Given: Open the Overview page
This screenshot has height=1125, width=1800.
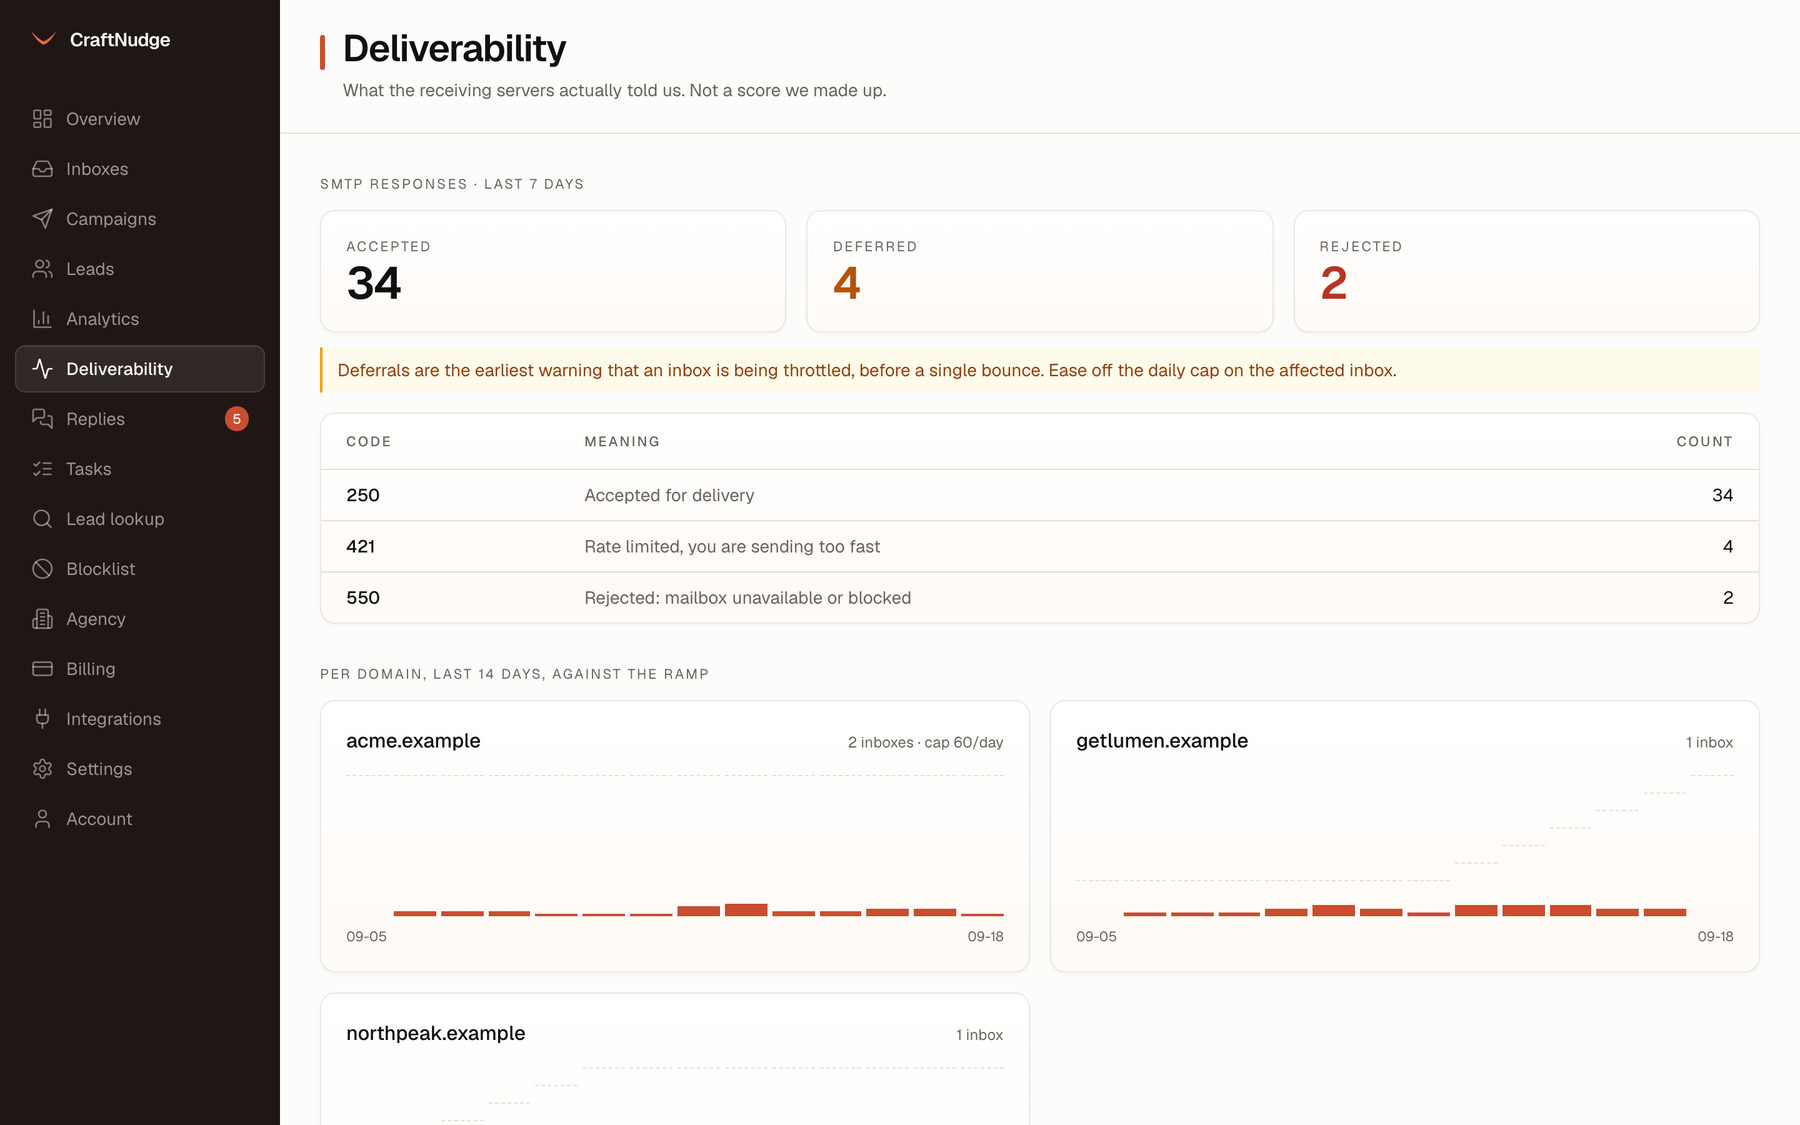Looking at the screenshot, I should [140, 119].
